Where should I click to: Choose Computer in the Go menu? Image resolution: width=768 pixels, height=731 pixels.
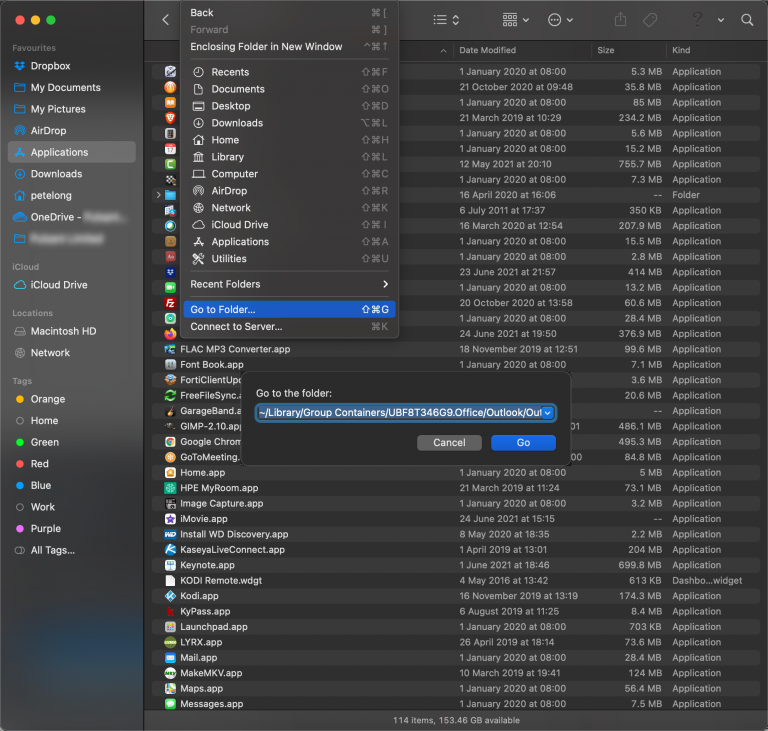click(289, 174)
